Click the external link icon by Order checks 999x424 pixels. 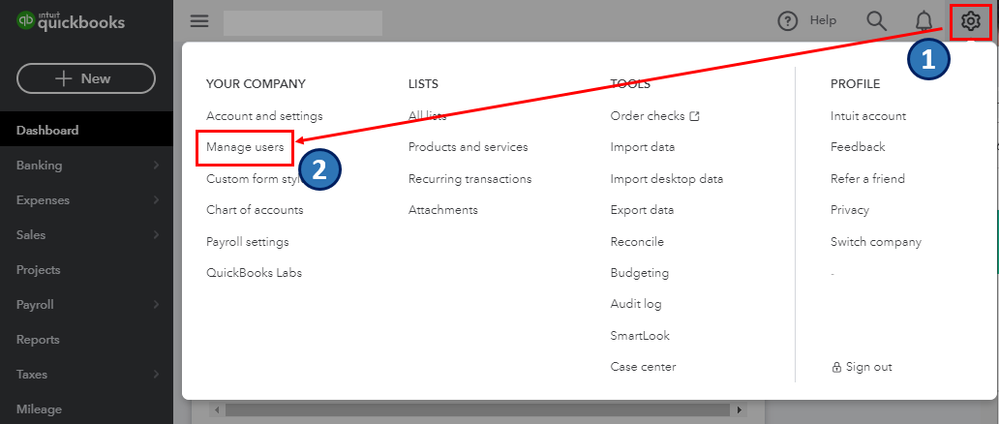(x=695, y=116)
